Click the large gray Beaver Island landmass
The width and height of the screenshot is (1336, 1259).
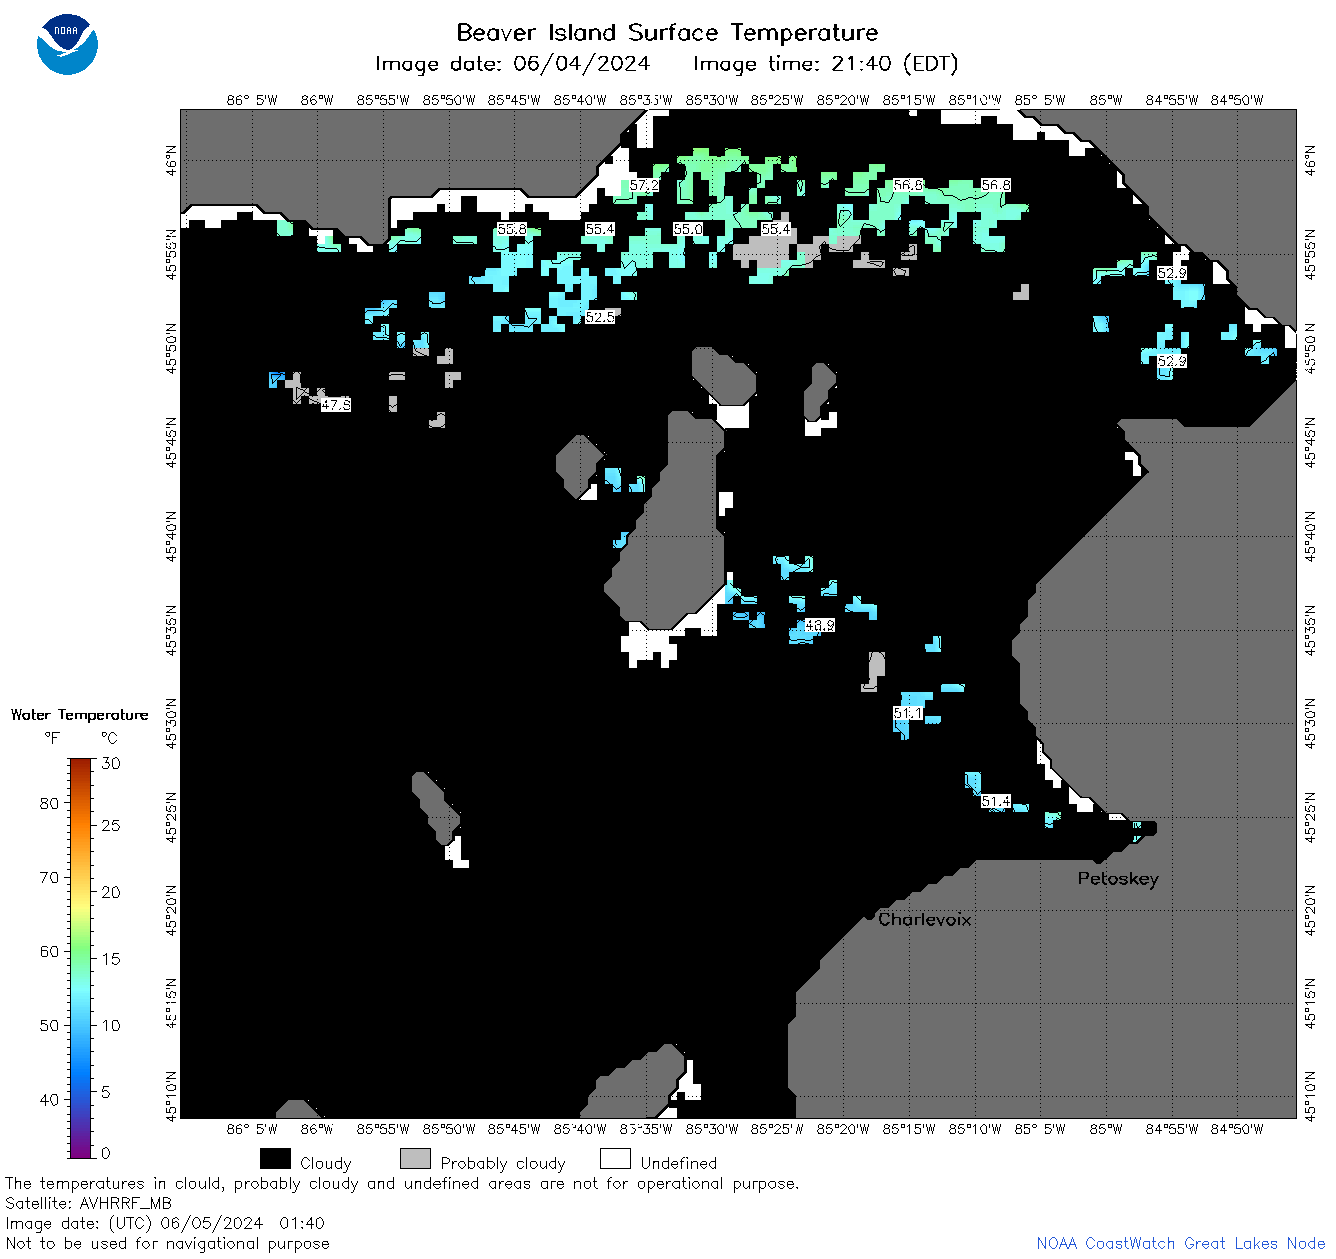pos(672,525)
